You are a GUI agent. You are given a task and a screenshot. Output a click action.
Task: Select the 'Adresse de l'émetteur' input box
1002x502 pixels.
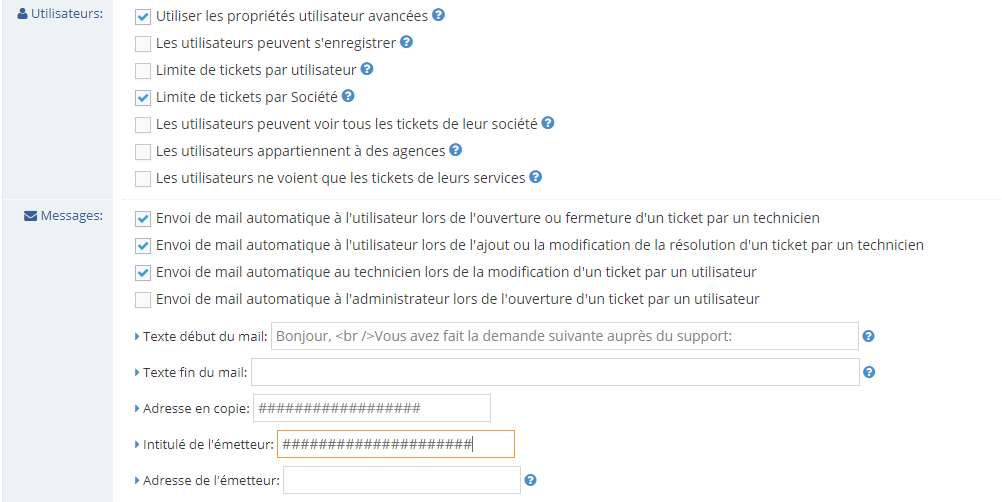pyautogui.click(x=402, y=480)
